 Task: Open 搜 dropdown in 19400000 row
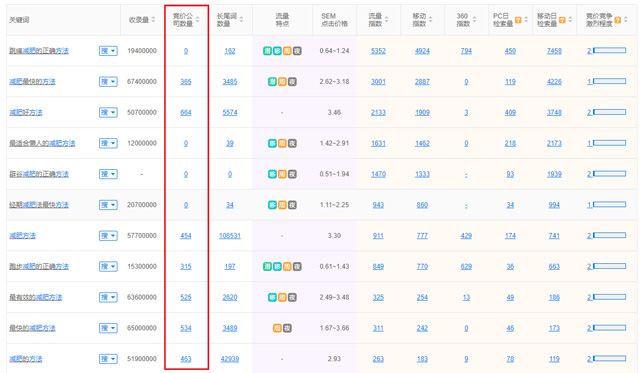[108, 51]
